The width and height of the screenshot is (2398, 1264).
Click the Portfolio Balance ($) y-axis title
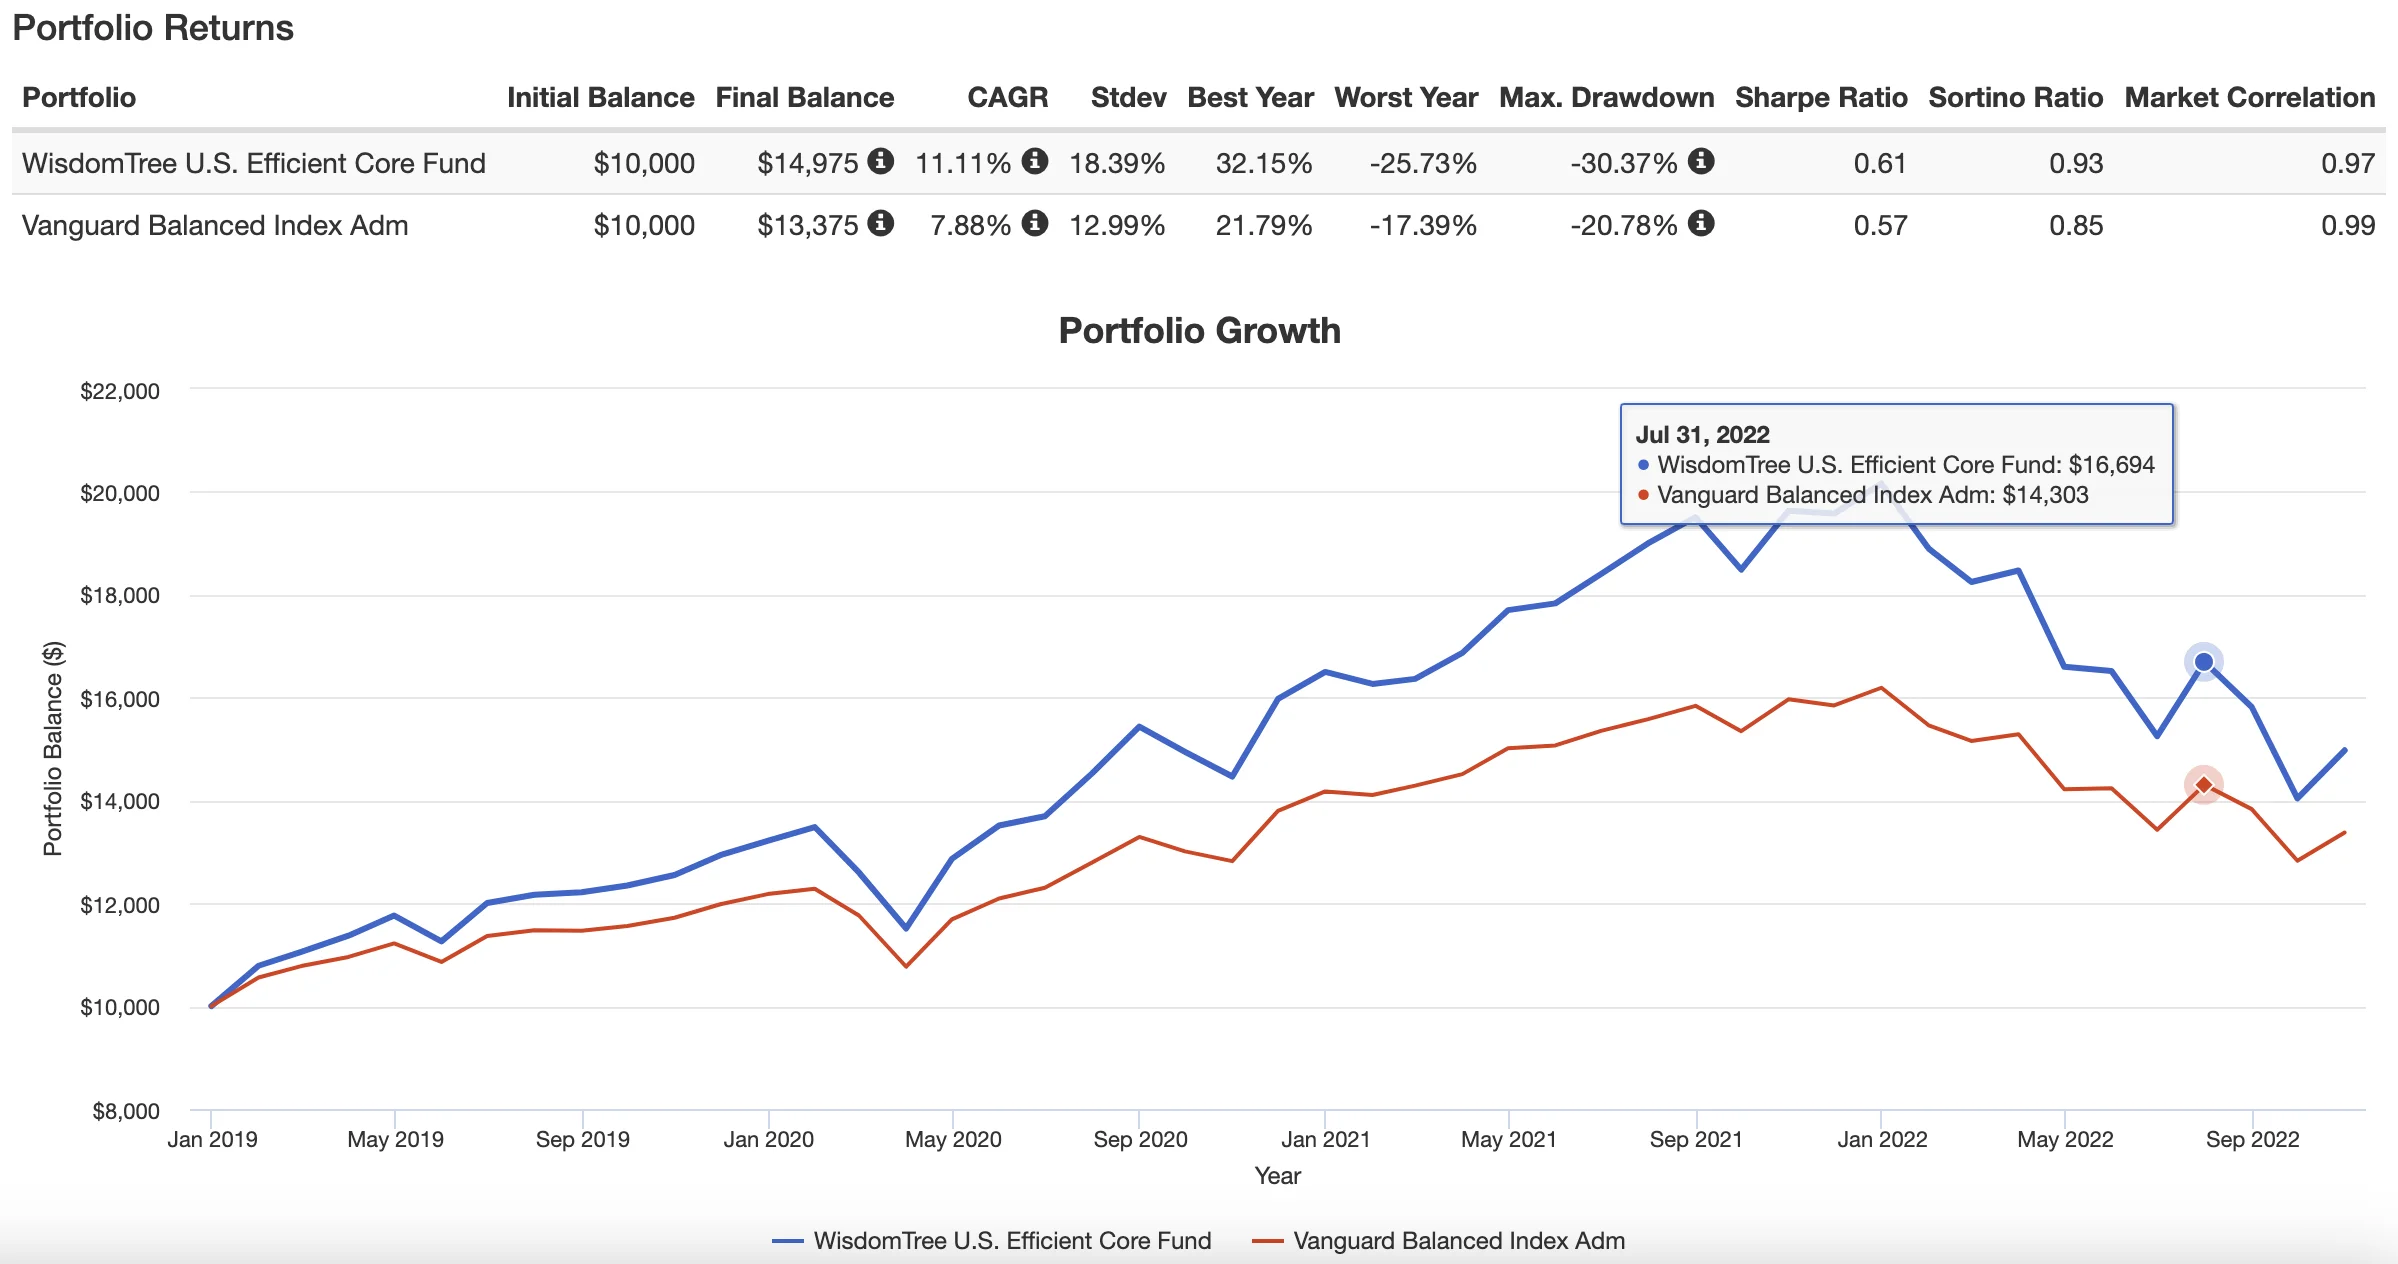(53, 749)
